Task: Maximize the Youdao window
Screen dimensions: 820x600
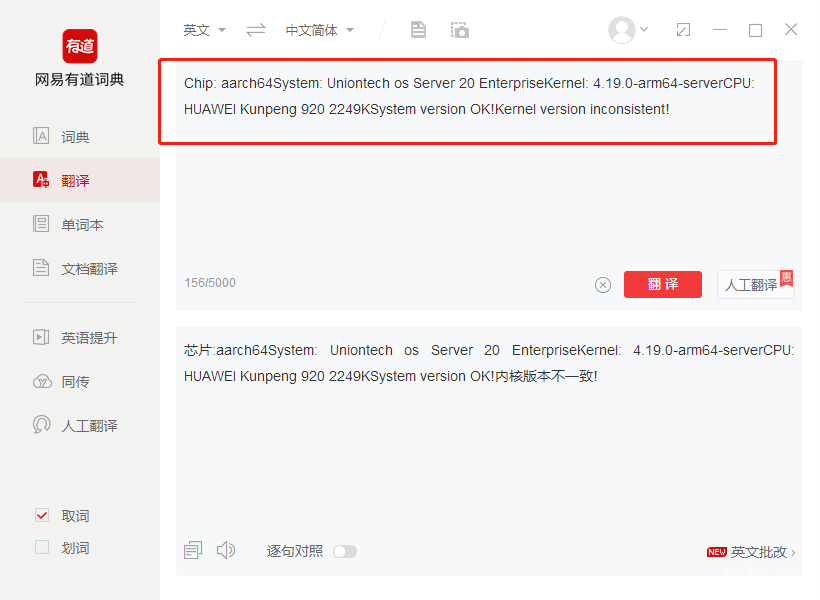Action: pos(755,30)
